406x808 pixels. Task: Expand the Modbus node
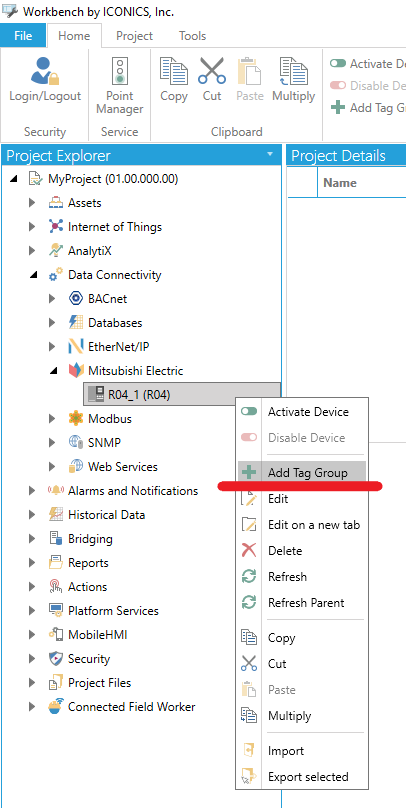point(52,419)
